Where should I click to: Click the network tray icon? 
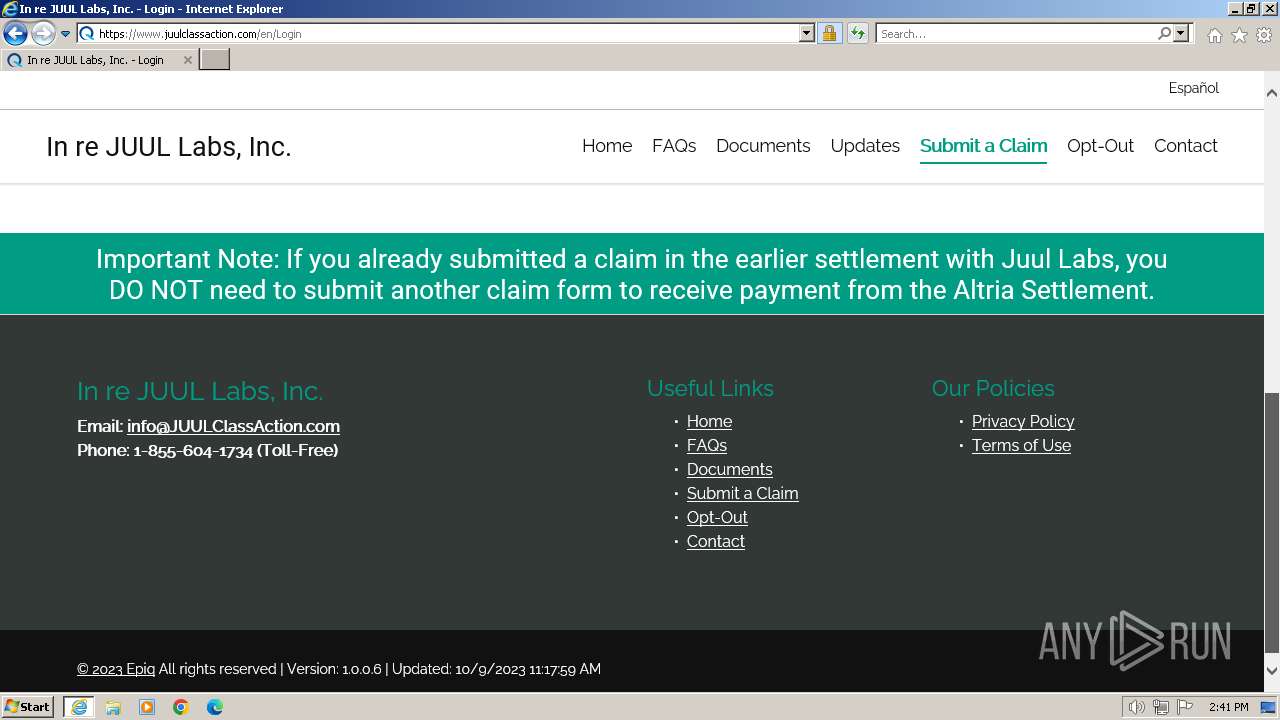1161,707
